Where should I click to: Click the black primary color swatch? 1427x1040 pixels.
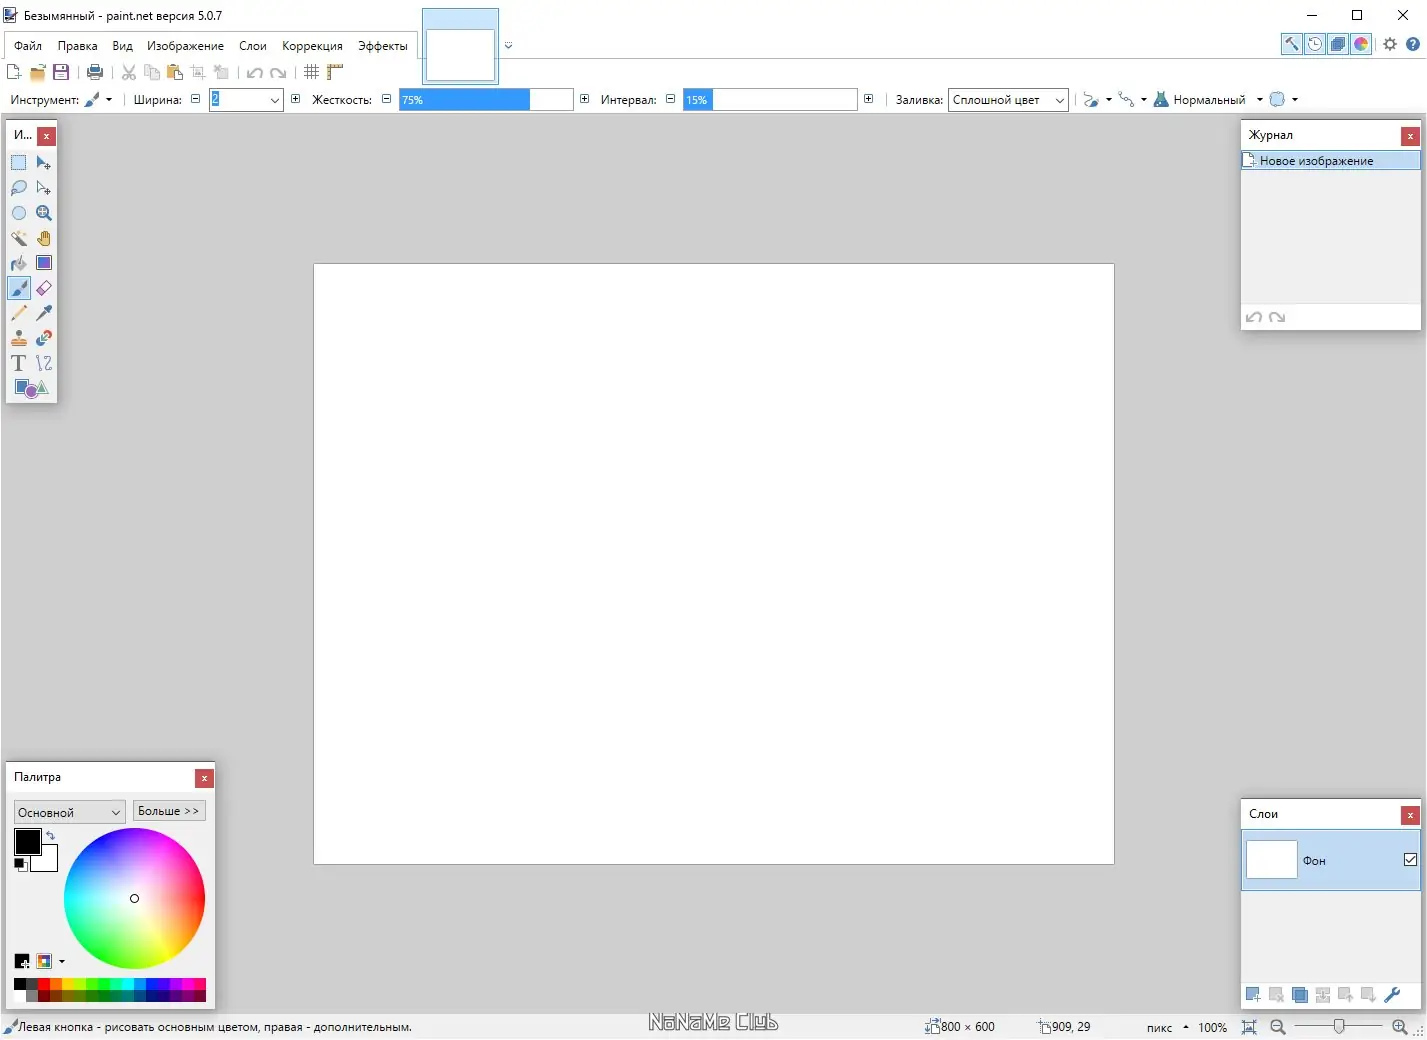(x=27, y=842)
